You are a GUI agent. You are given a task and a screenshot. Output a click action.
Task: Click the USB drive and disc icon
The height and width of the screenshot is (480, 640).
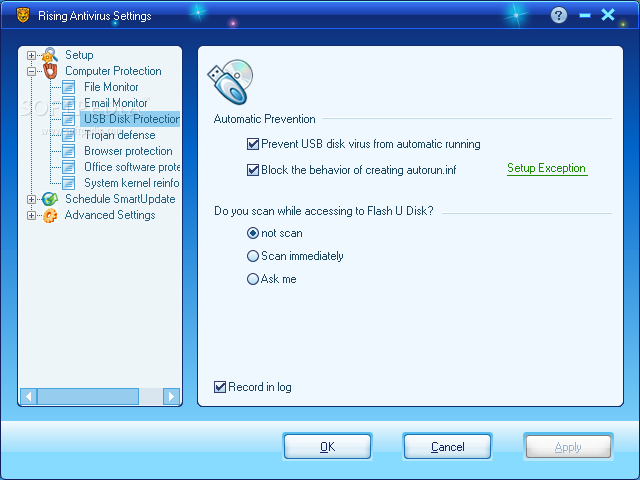(230, 82)
